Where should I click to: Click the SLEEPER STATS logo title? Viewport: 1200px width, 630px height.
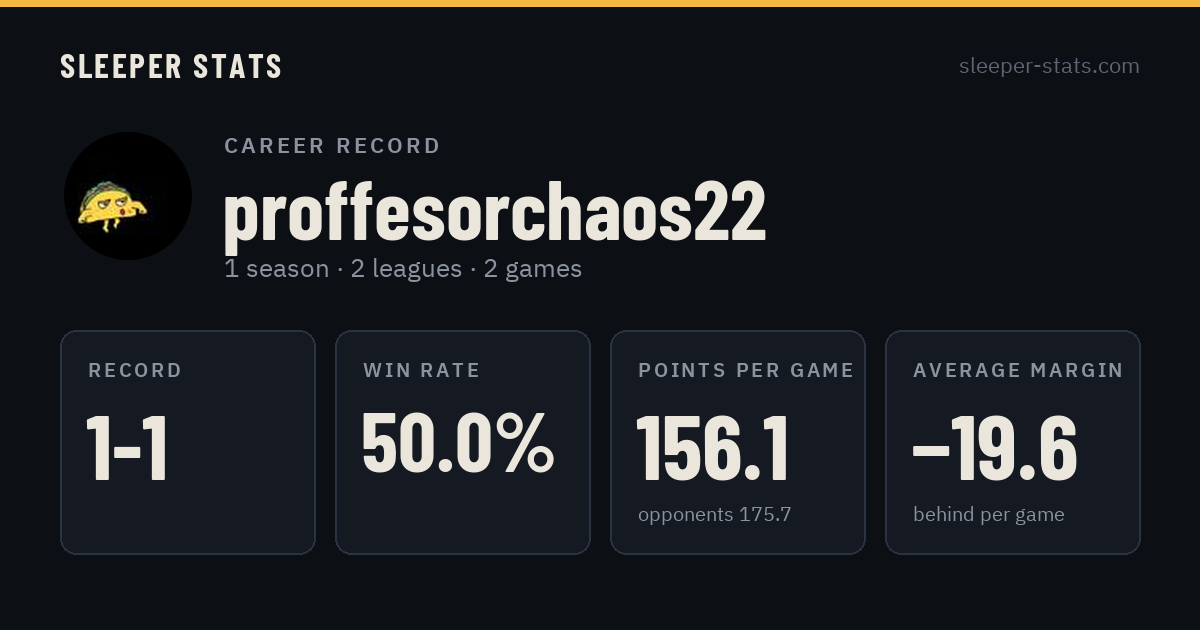(x=171, y=66)
